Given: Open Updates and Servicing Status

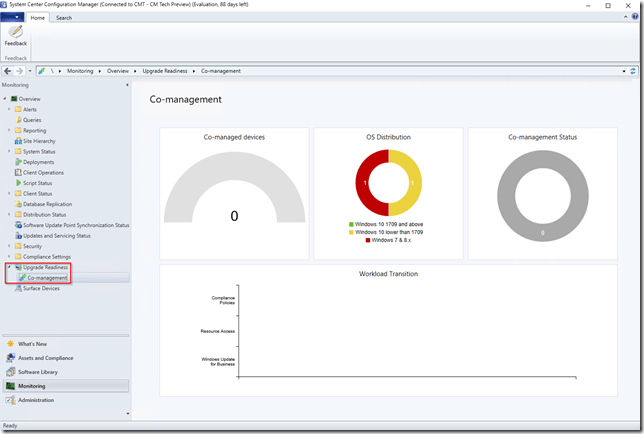Looking at the screenshot, I should [56, 236].
